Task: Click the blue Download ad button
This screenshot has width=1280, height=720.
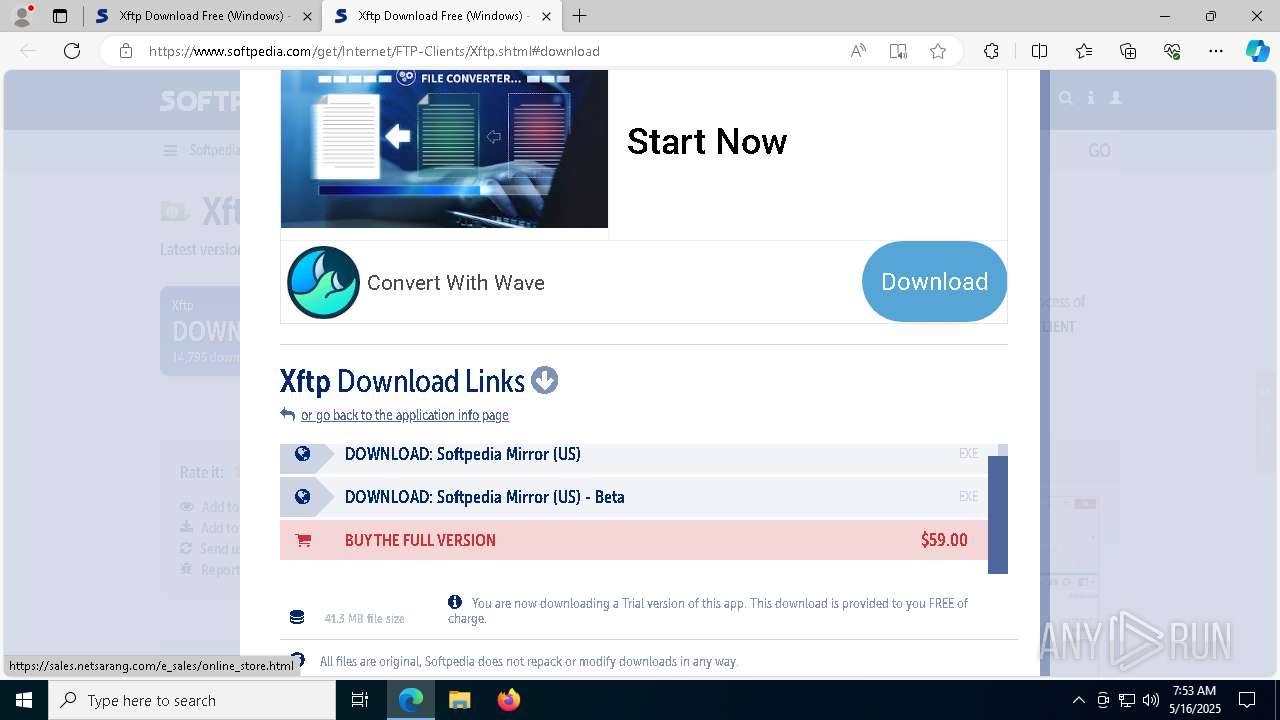Action: [x=934, y=281]
